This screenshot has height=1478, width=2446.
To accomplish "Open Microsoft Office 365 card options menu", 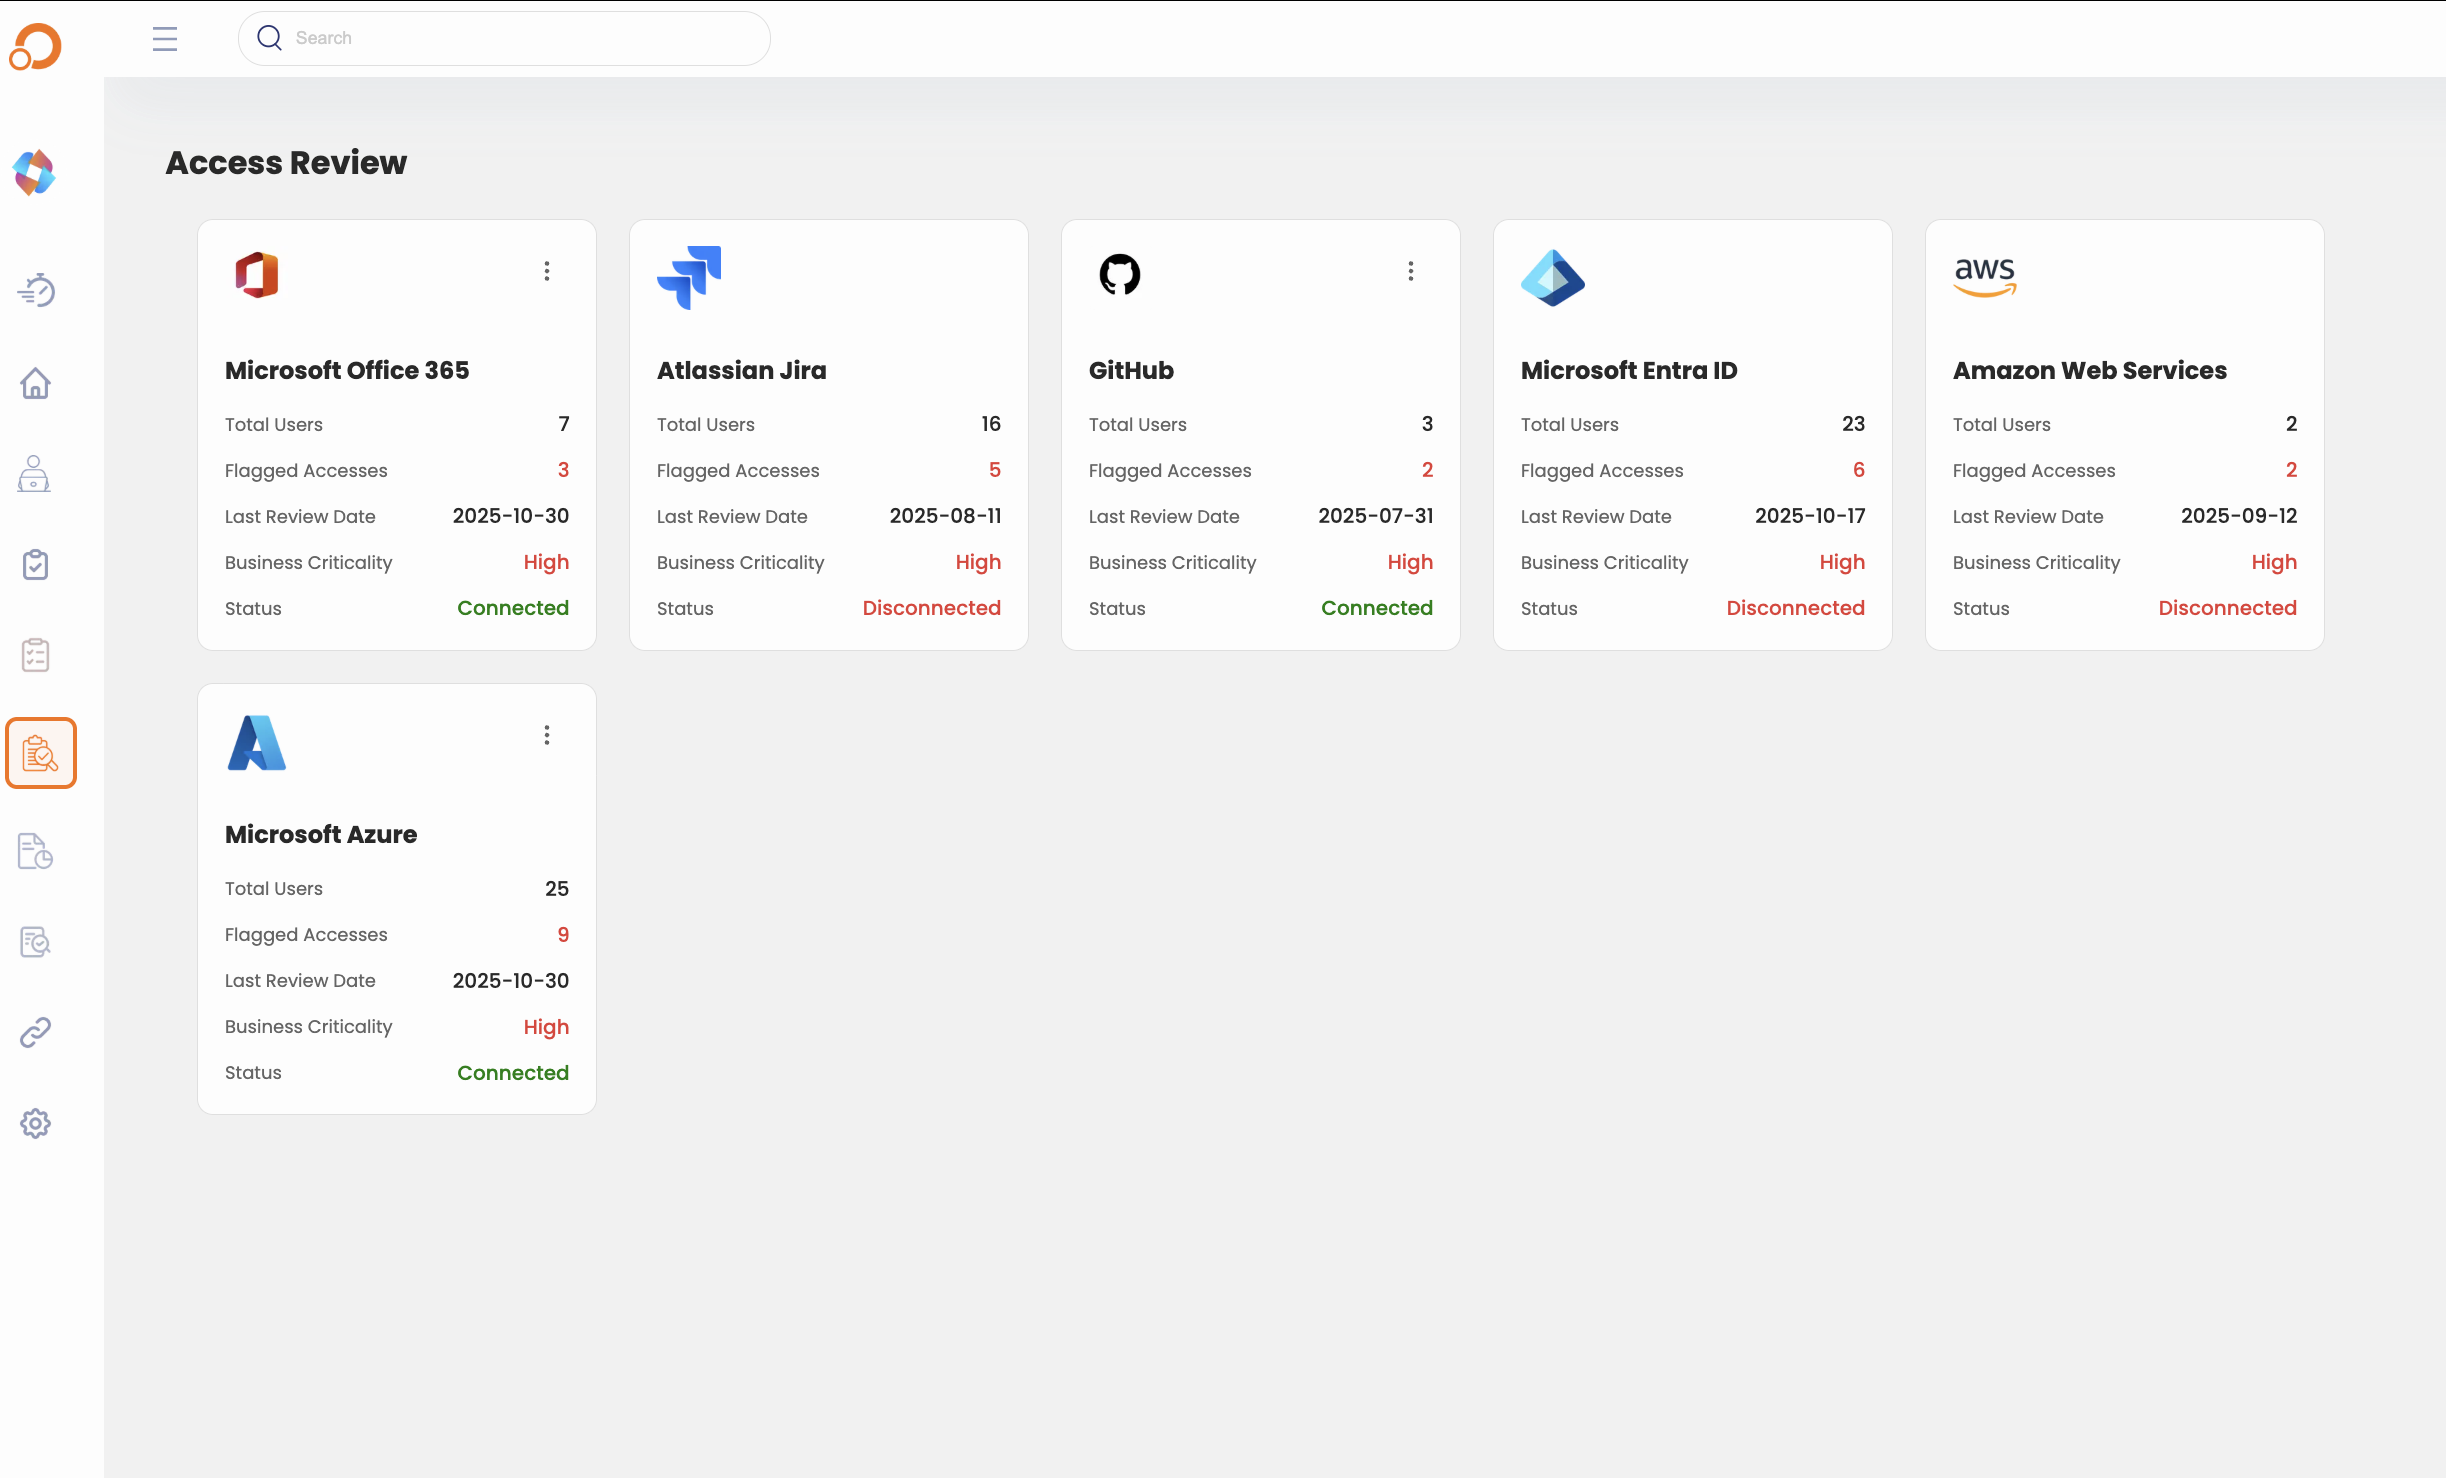I will tap(547, 271).
